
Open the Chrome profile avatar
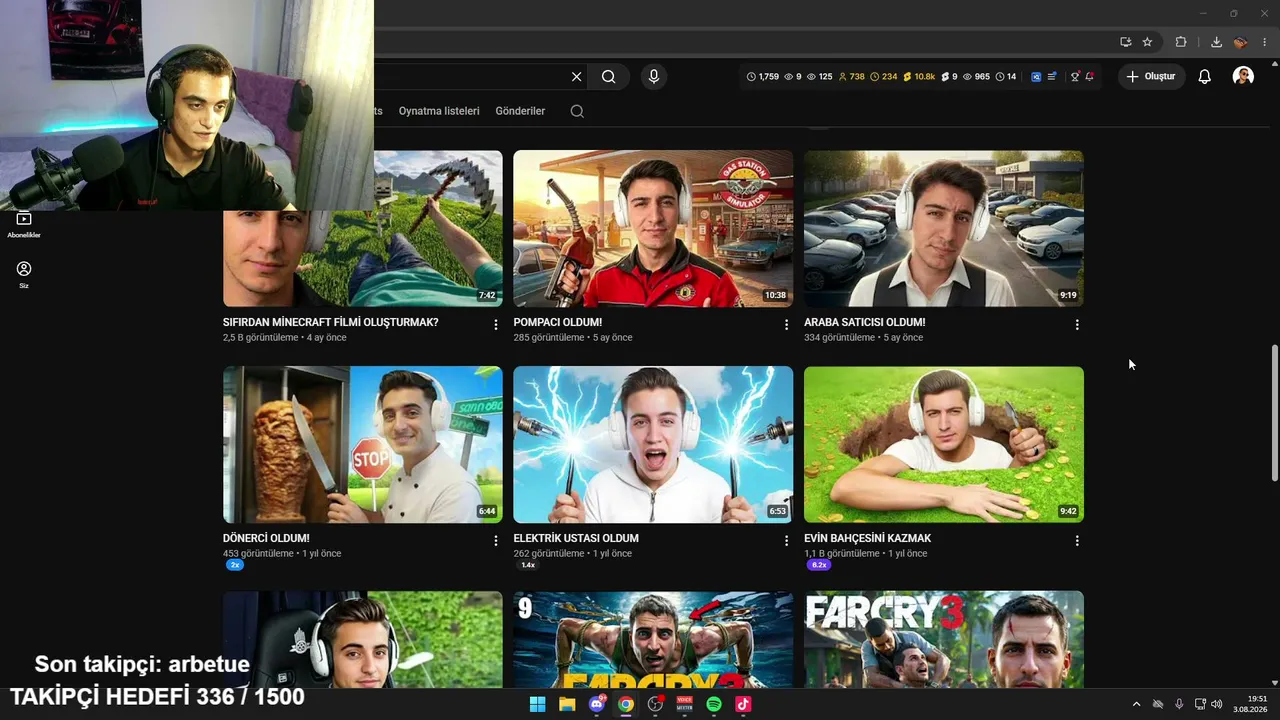1240,42
